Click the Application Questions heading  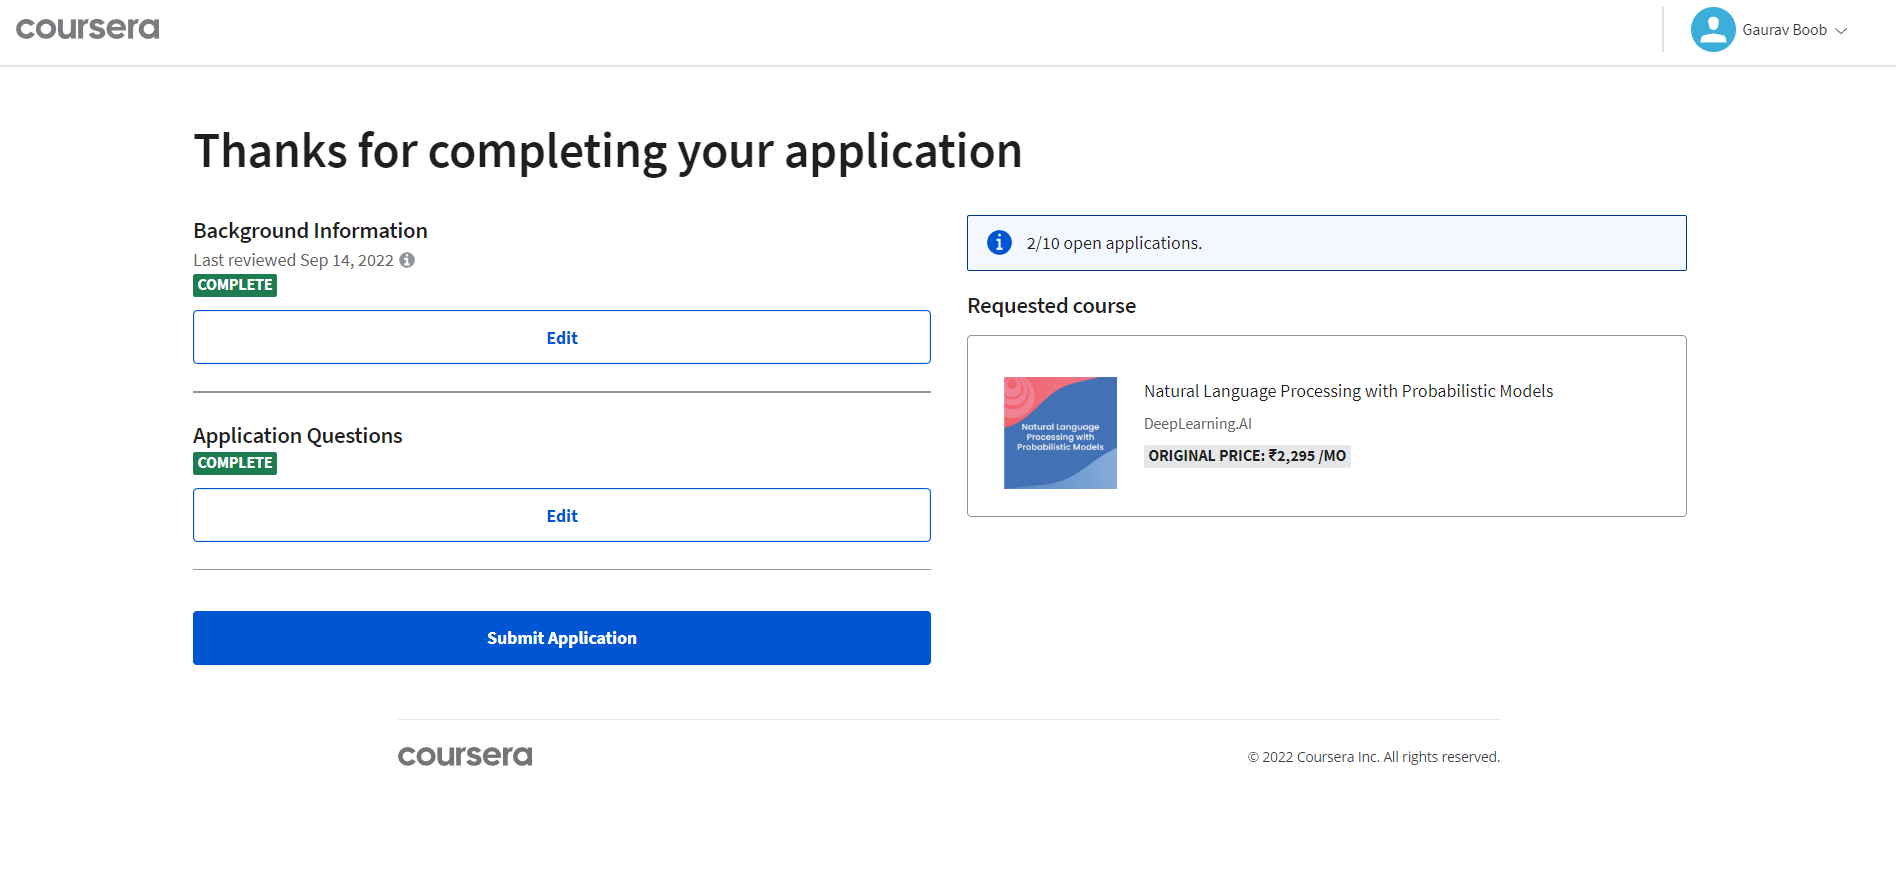point(297,436)
